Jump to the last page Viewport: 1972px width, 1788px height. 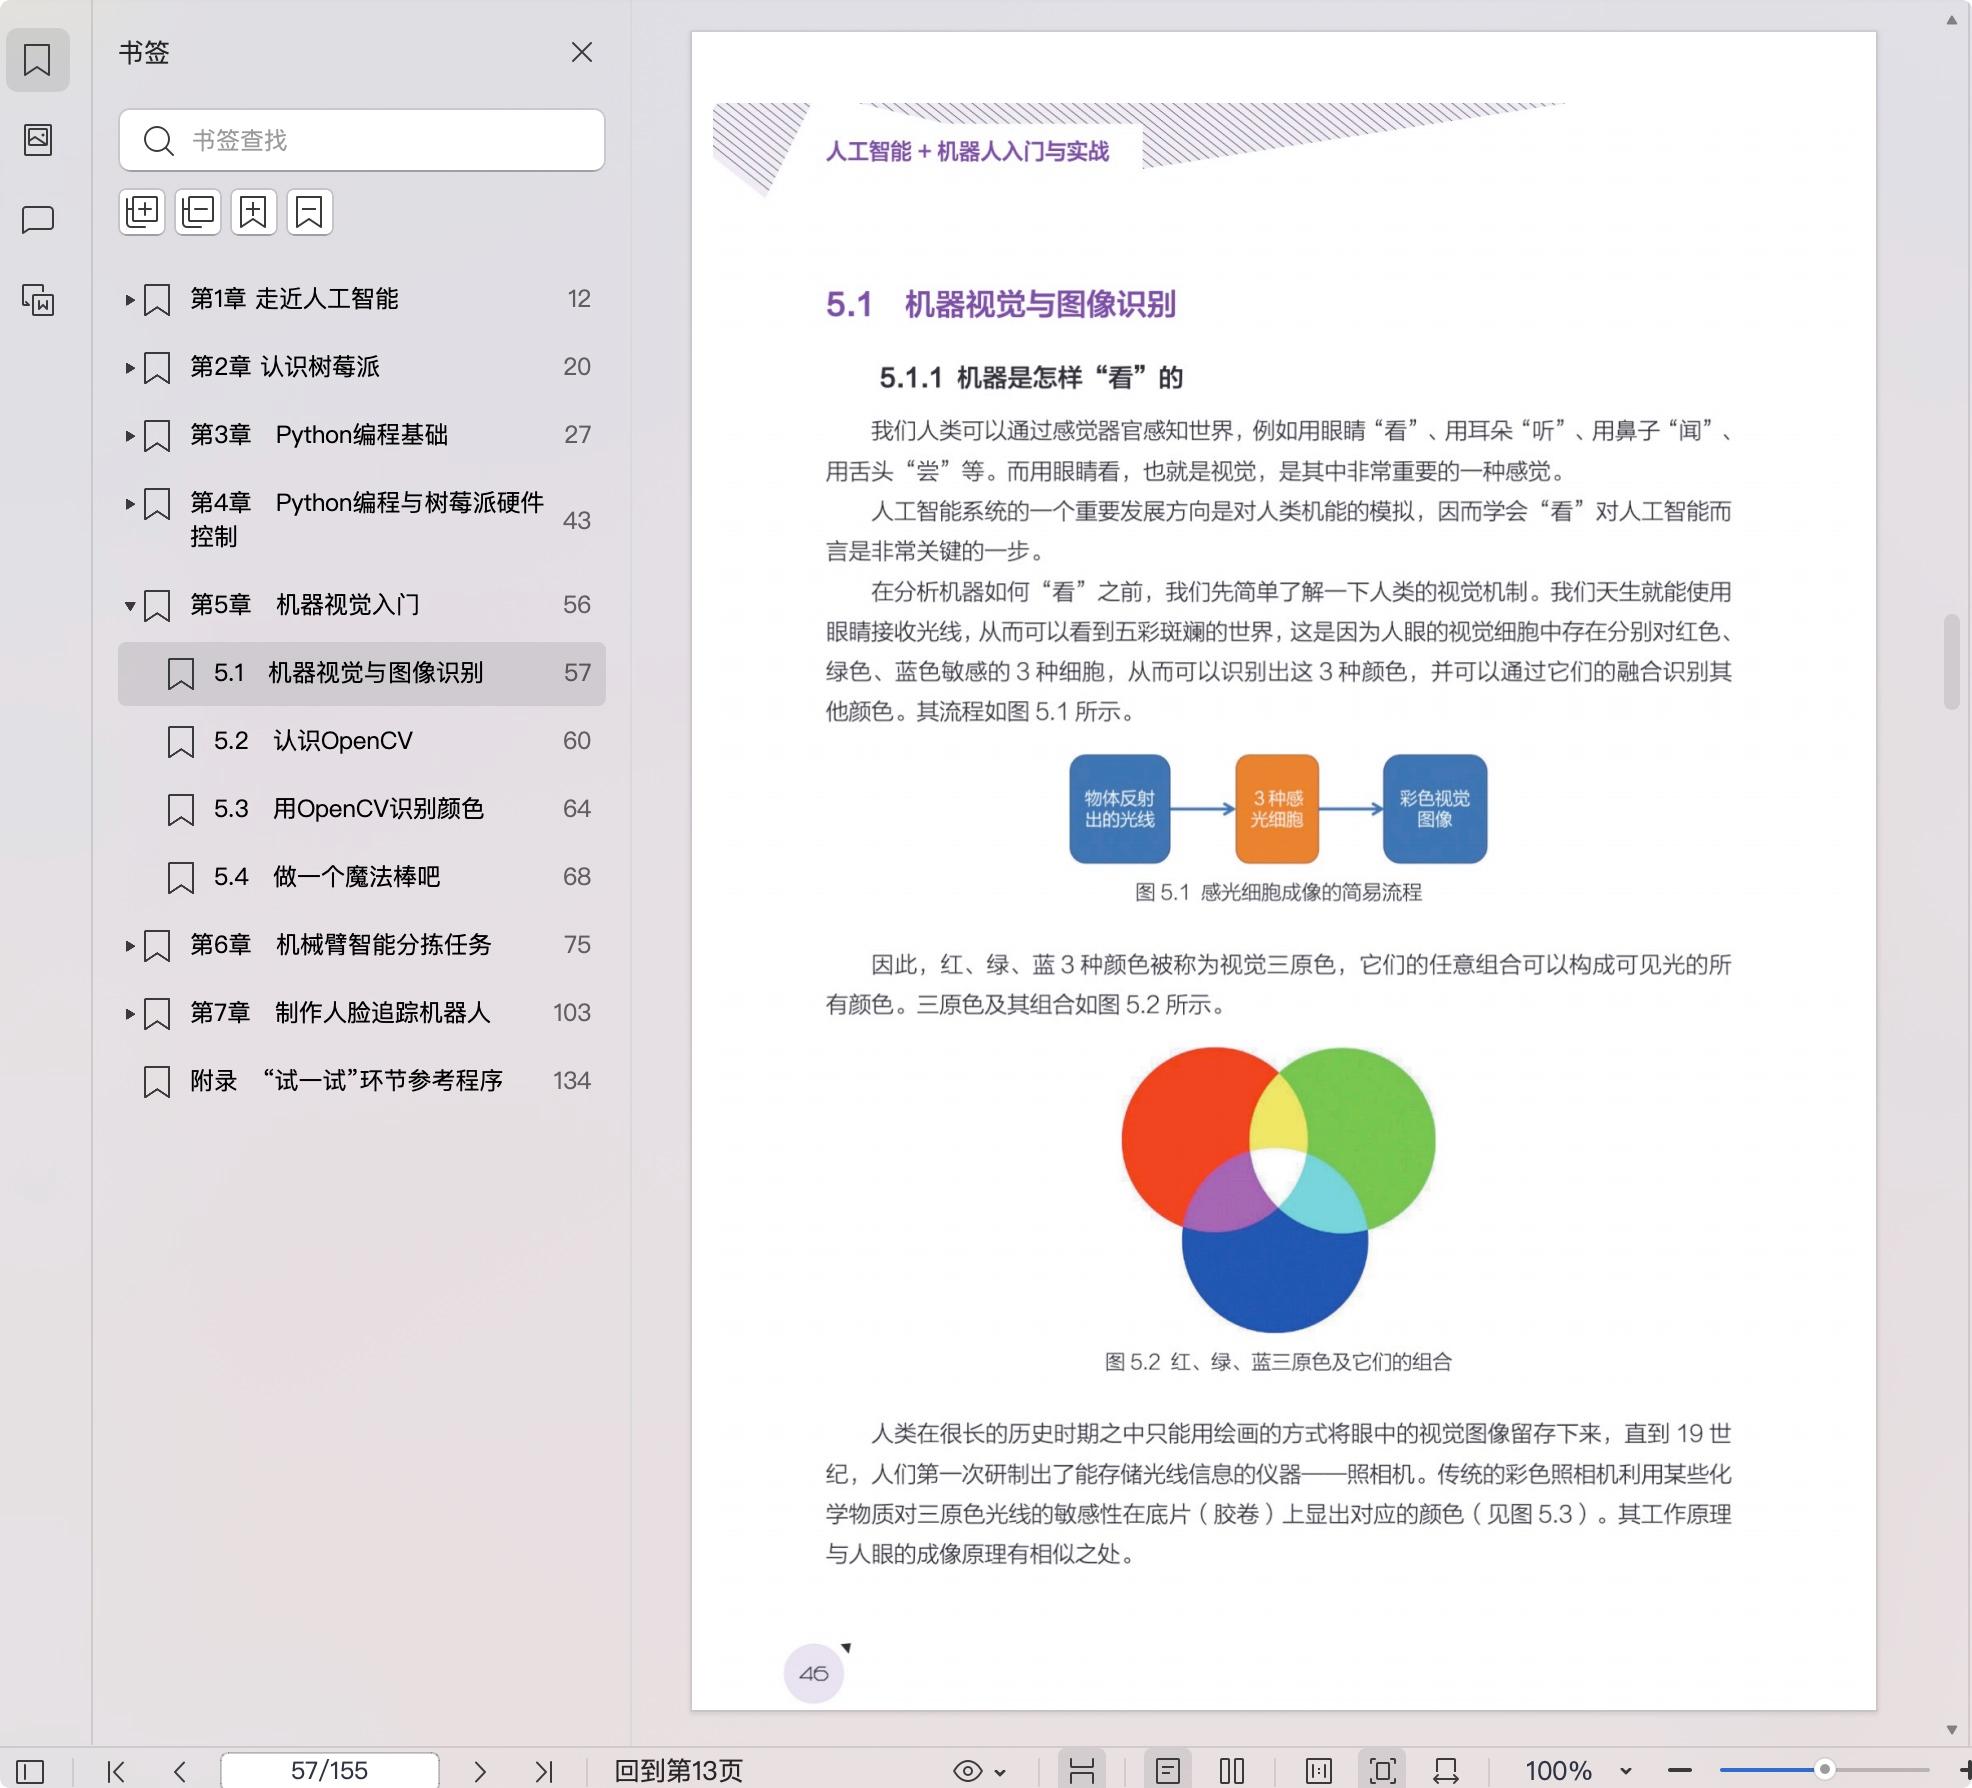[x=544, y=1771]
